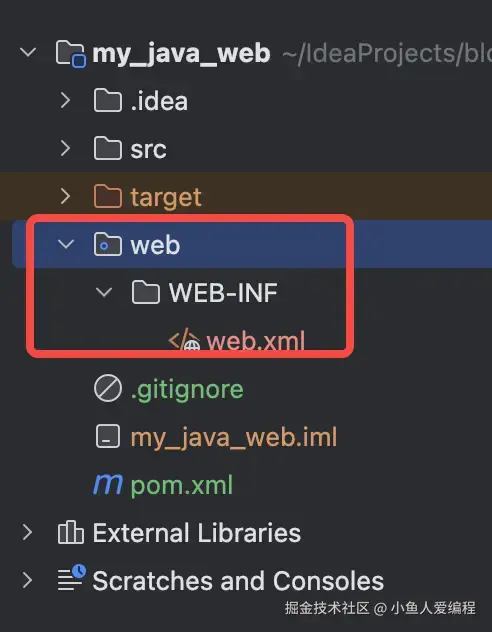
Task: Expand External Libraries node chevron
Action: click(x=27, y=532)
